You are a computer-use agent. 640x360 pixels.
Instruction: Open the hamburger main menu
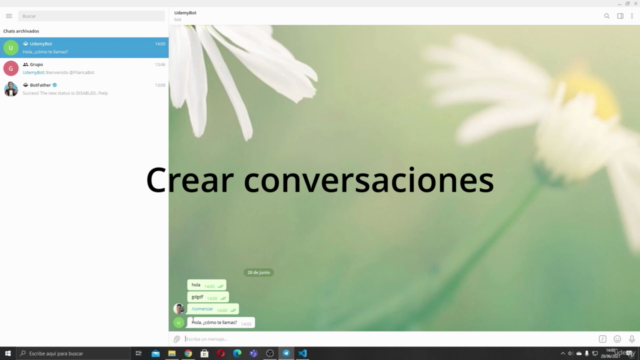click(9, 16)
